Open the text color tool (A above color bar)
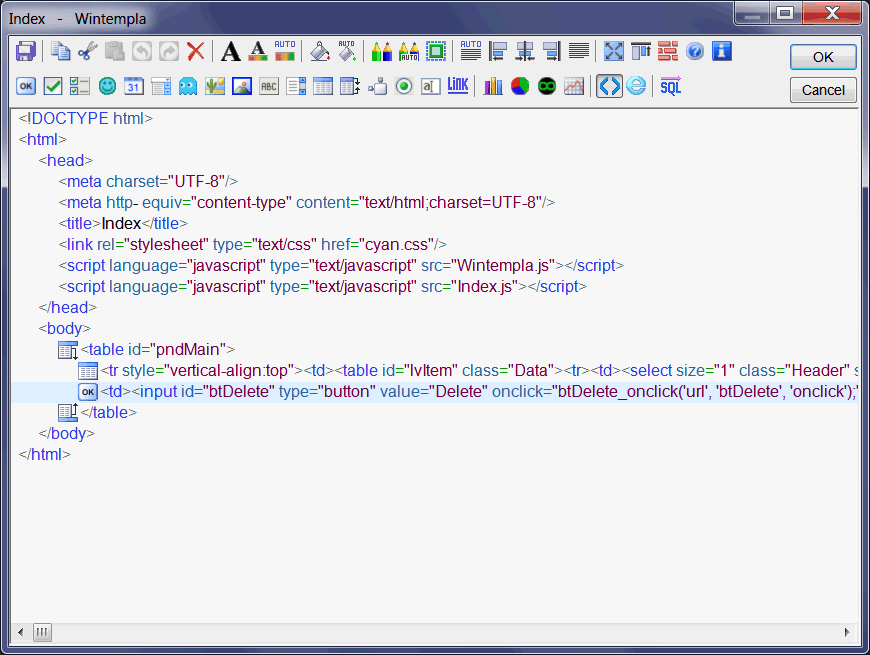The height and width of the screenshot is (655, 870). (257, 52)
